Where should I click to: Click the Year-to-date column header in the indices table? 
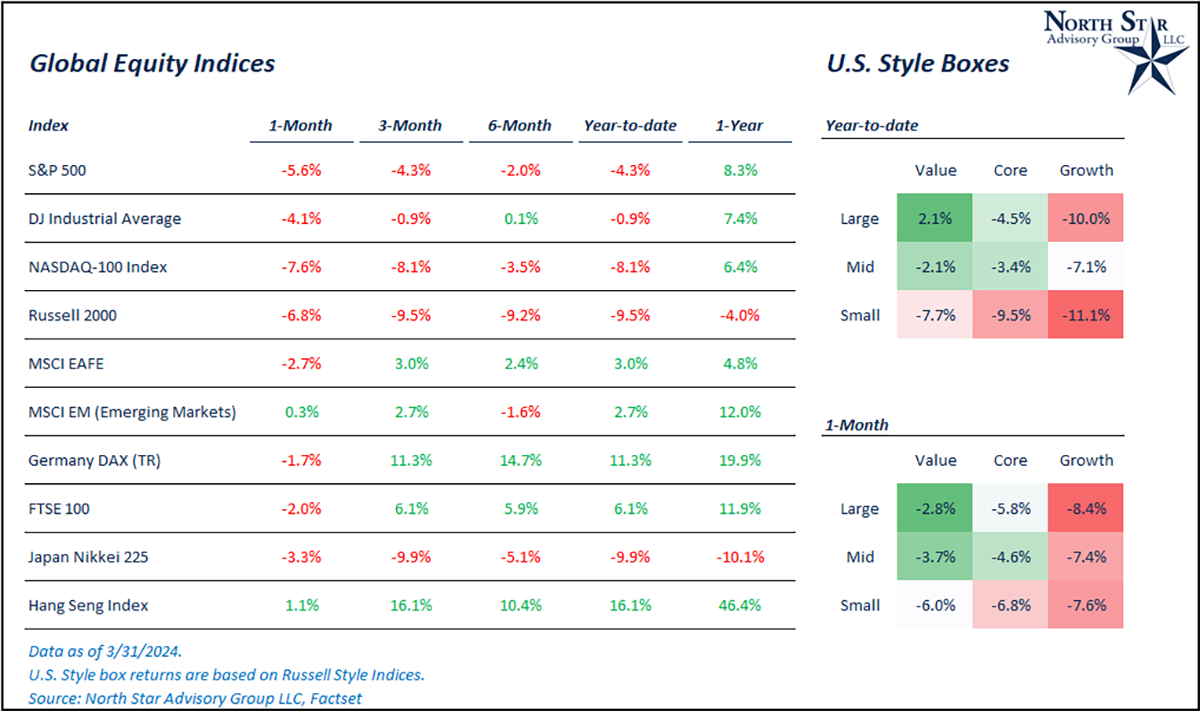[630, 126]
